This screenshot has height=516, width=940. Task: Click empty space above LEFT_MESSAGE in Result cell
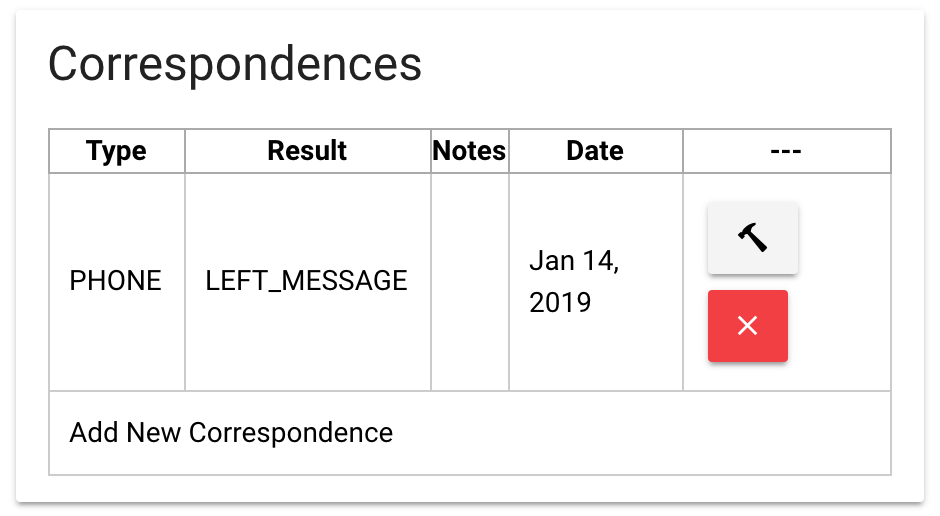click(306, 215)
